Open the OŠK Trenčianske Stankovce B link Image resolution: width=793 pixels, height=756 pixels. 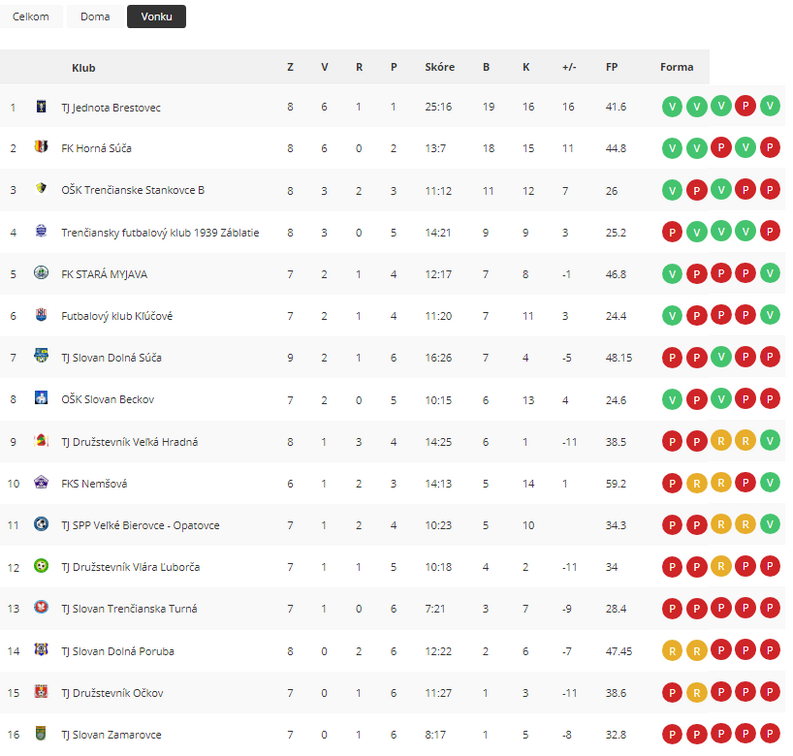[133, 190]
